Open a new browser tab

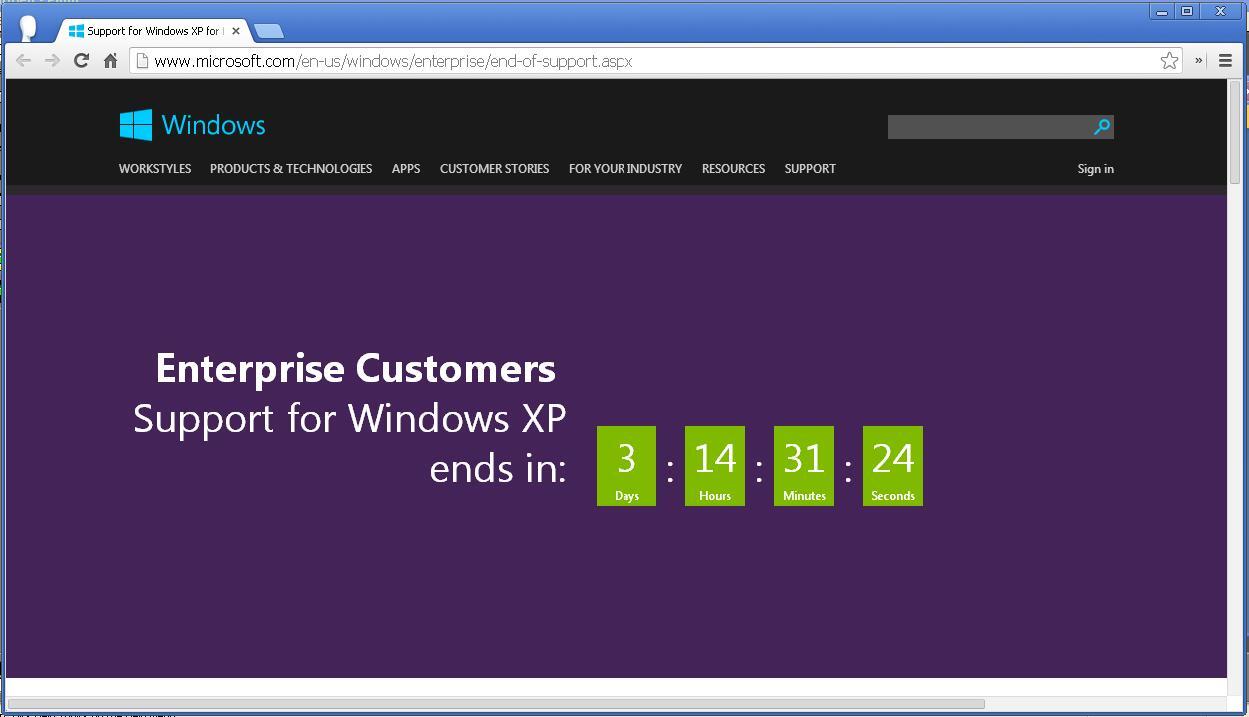pyautogui.click(x=268, y=31)
